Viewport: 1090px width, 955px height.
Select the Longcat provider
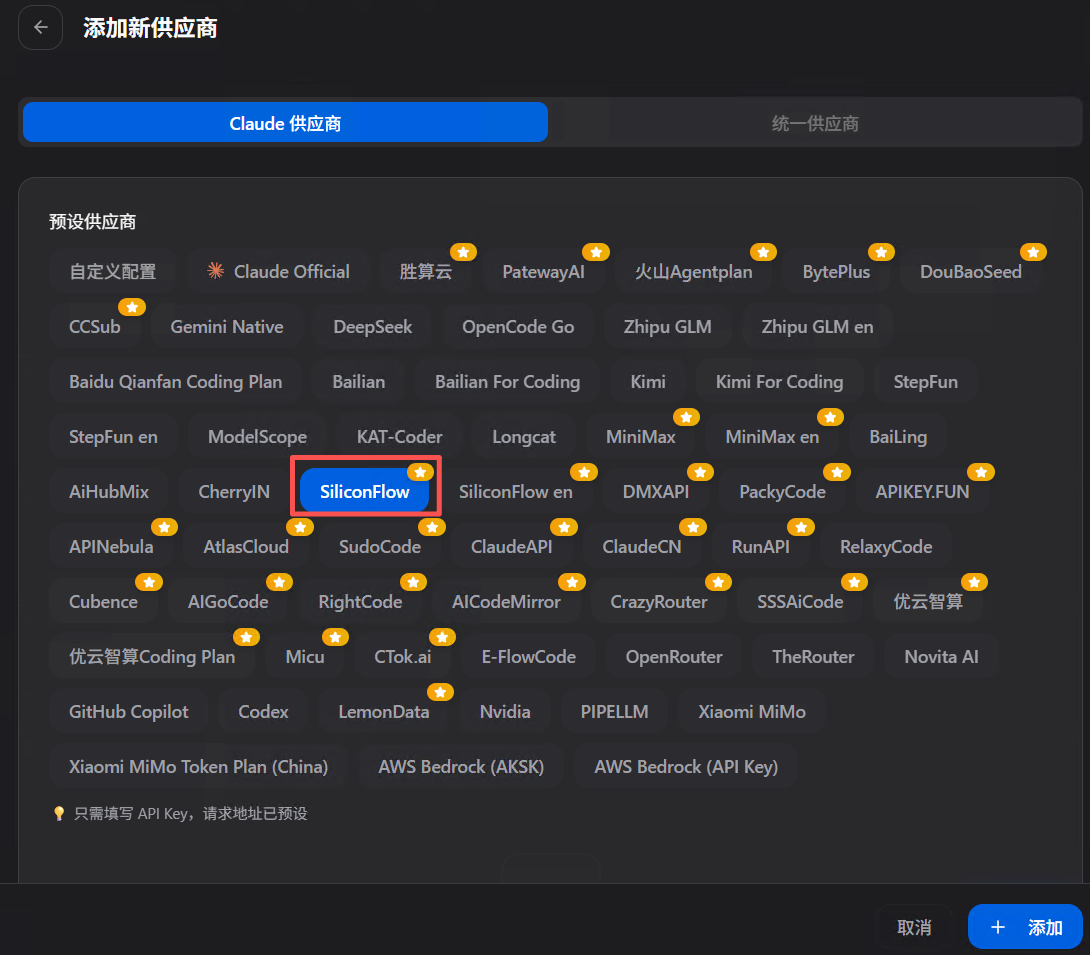523,436
